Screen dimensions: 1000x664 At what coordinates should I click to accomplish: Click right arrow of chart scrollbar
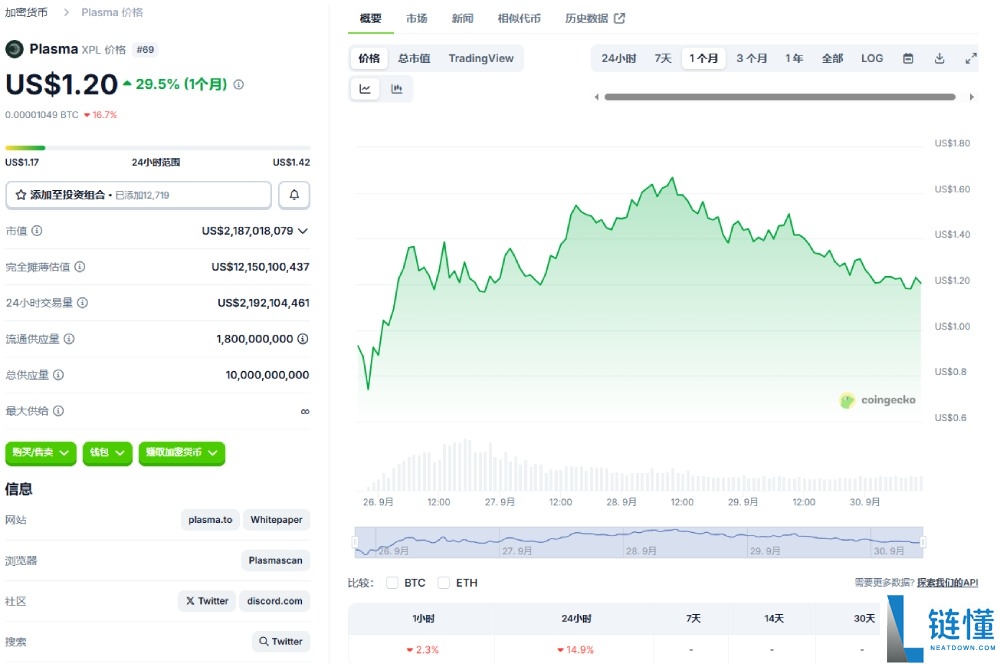pos(971,97)
